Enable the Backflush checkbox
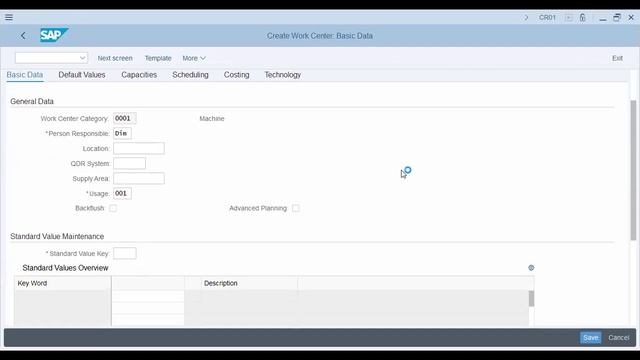The image size is (640, 360). [113, 208]
